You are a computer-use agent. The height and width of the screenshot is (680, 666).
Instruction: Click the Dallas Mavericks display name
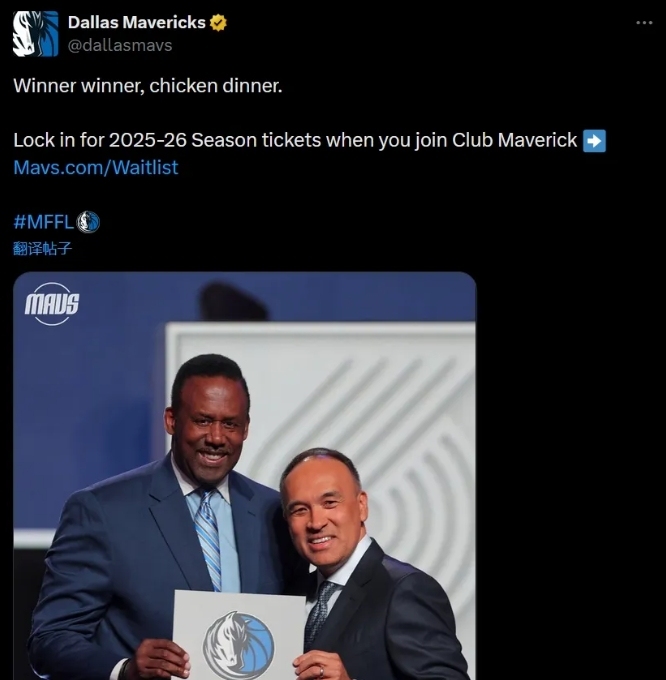(136, 22)
